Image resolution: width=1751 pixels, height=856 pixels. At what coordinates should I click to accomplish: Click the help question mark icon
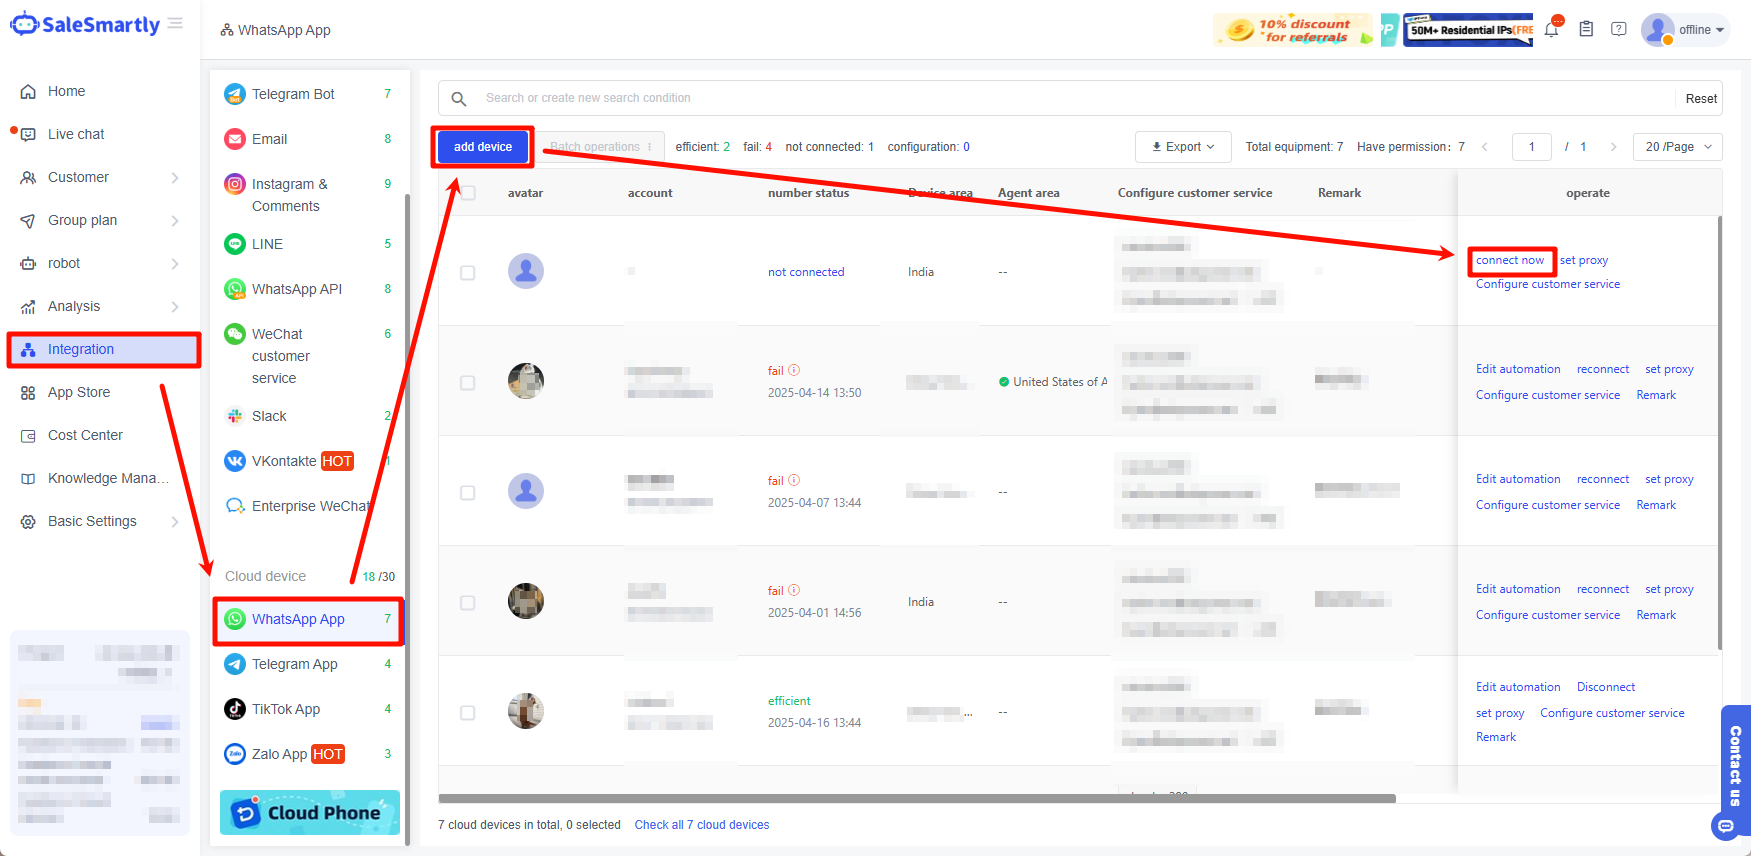1619,30
